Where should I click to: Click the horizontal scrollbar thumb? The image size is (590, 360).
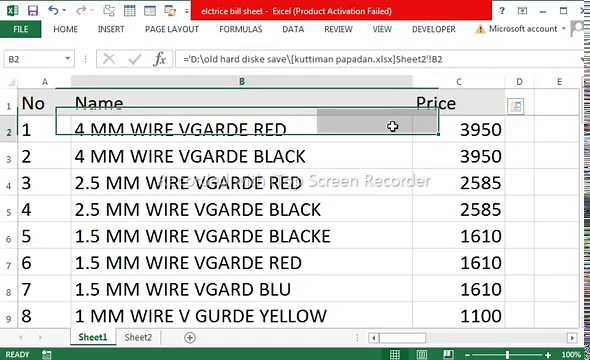(402, 337)
